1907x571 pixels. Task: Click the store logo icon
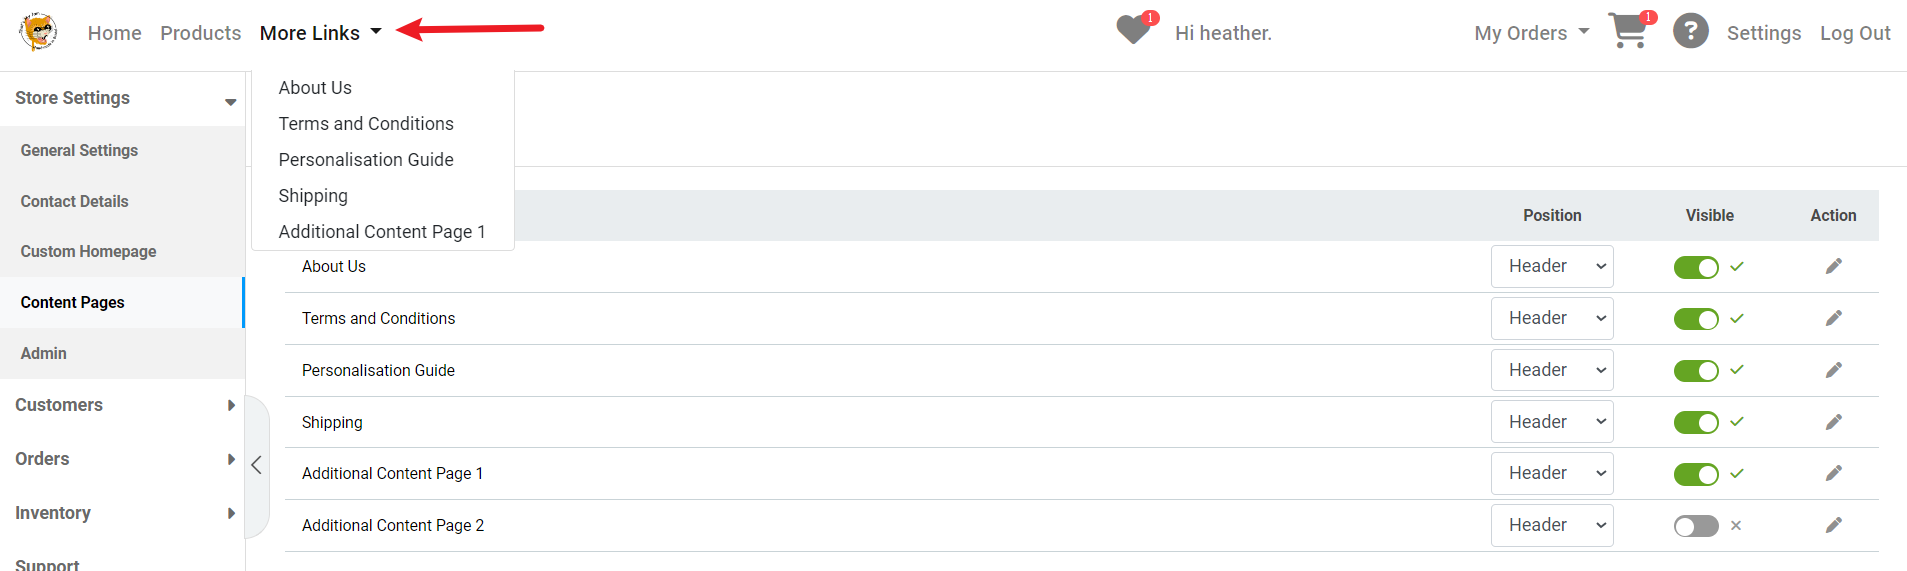point(38,32)
